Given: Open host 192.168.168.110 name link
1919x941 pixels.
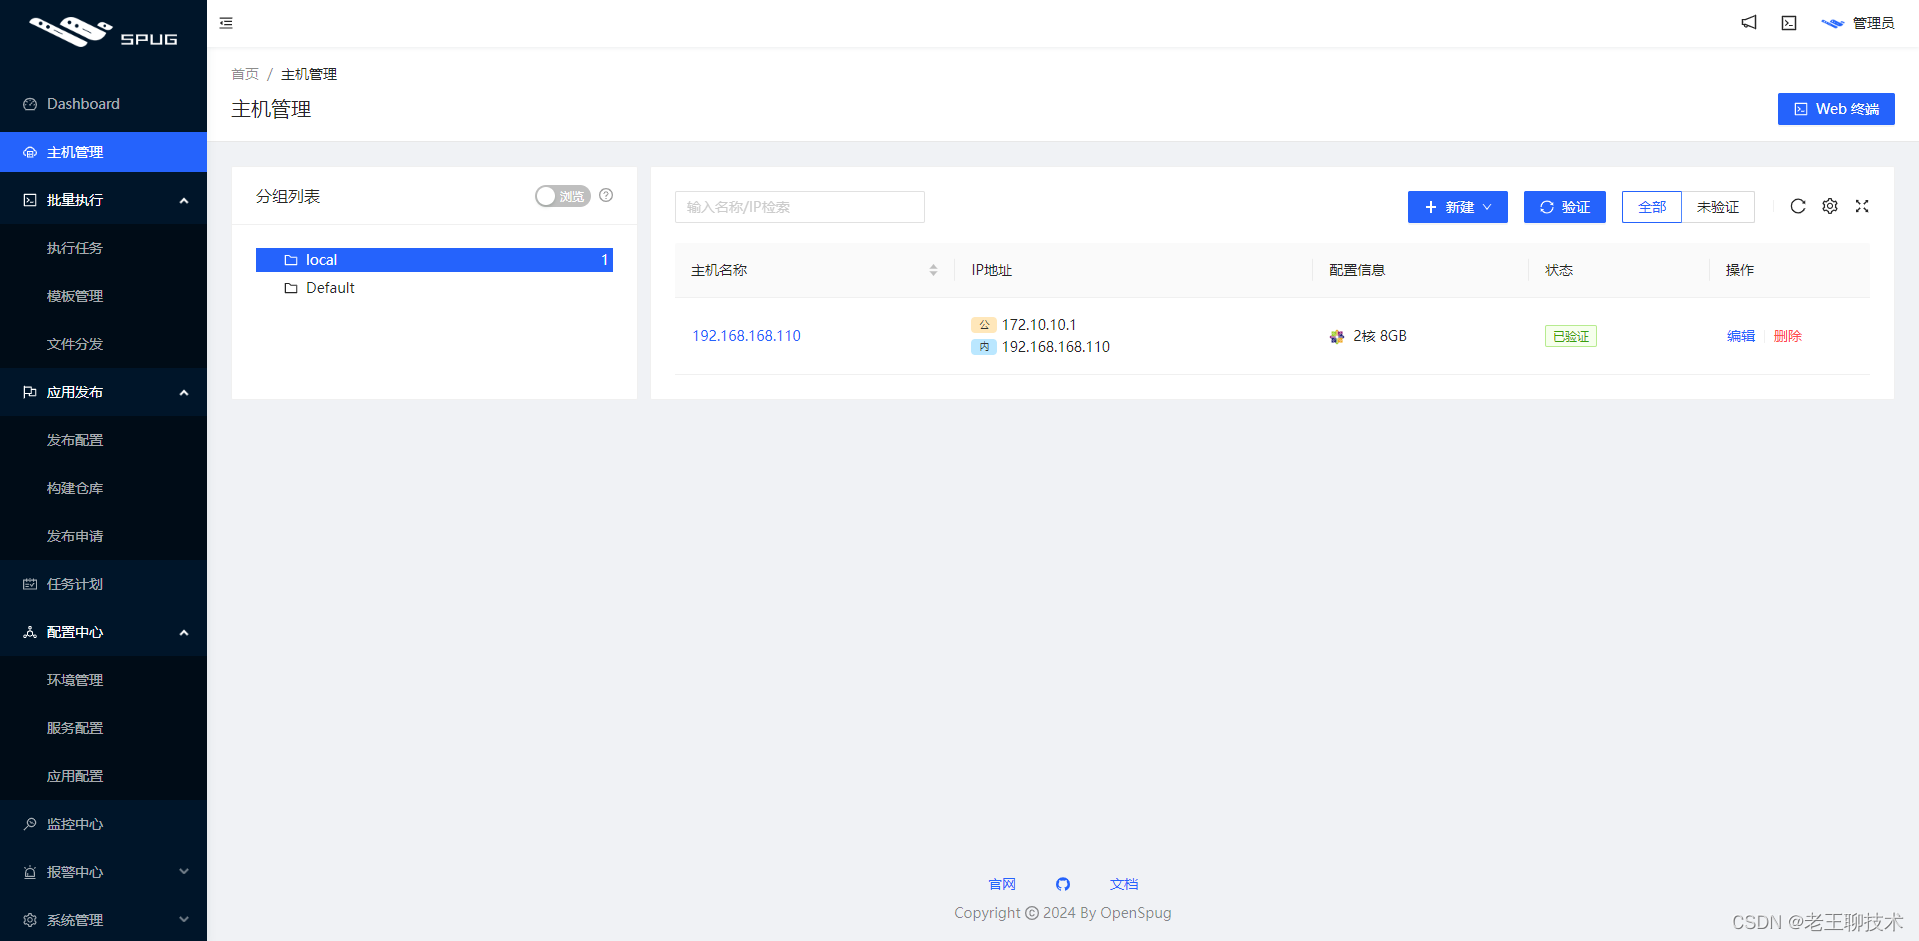Looking at the screenshot, I should tap(747, 336).
